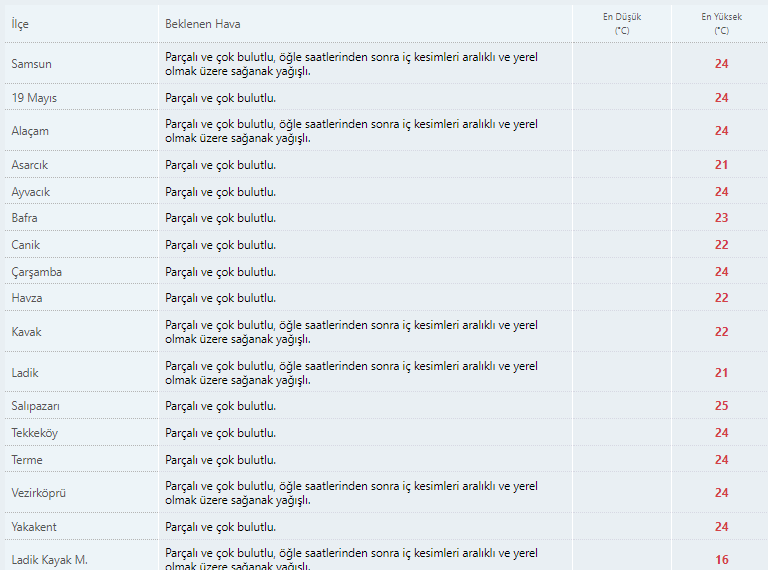This screenshot has width=768, height=570.
Task: Select the Havza district name
Action: tap(27, 298)
